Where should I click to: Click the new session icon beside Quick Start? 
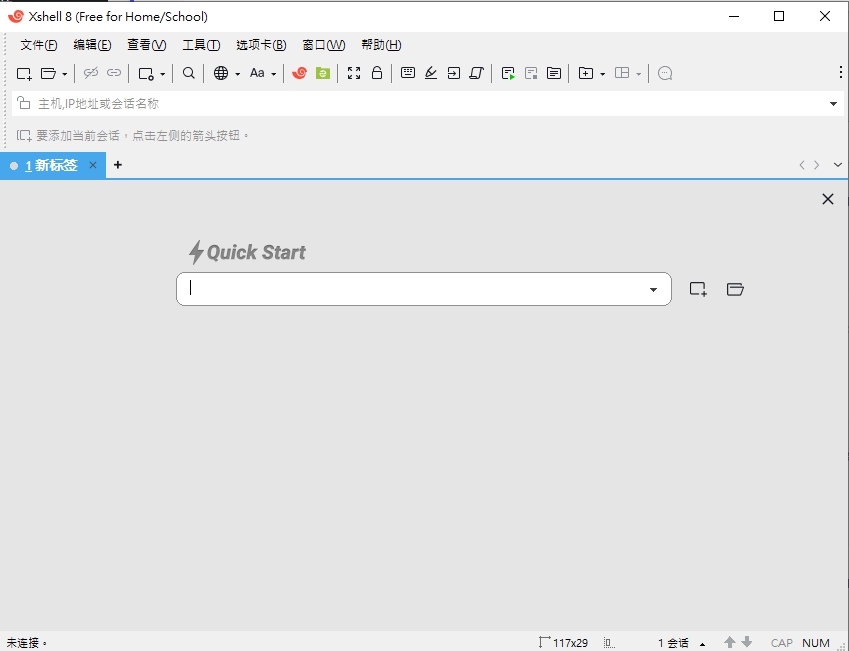coord(698,289)
